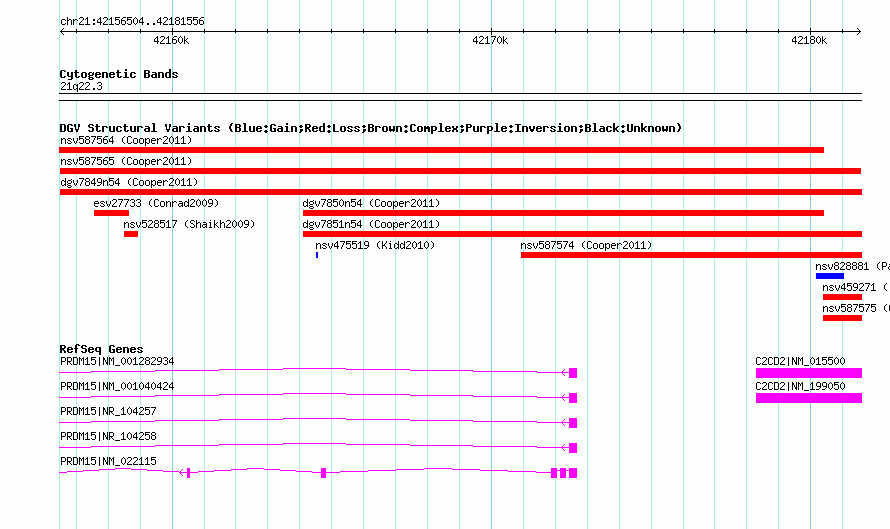The image size is (890, 529).
Task: Click the nsv528517 (Shaikh2009) small red bar
Action: pyautogui.click(x=131, y=234)
